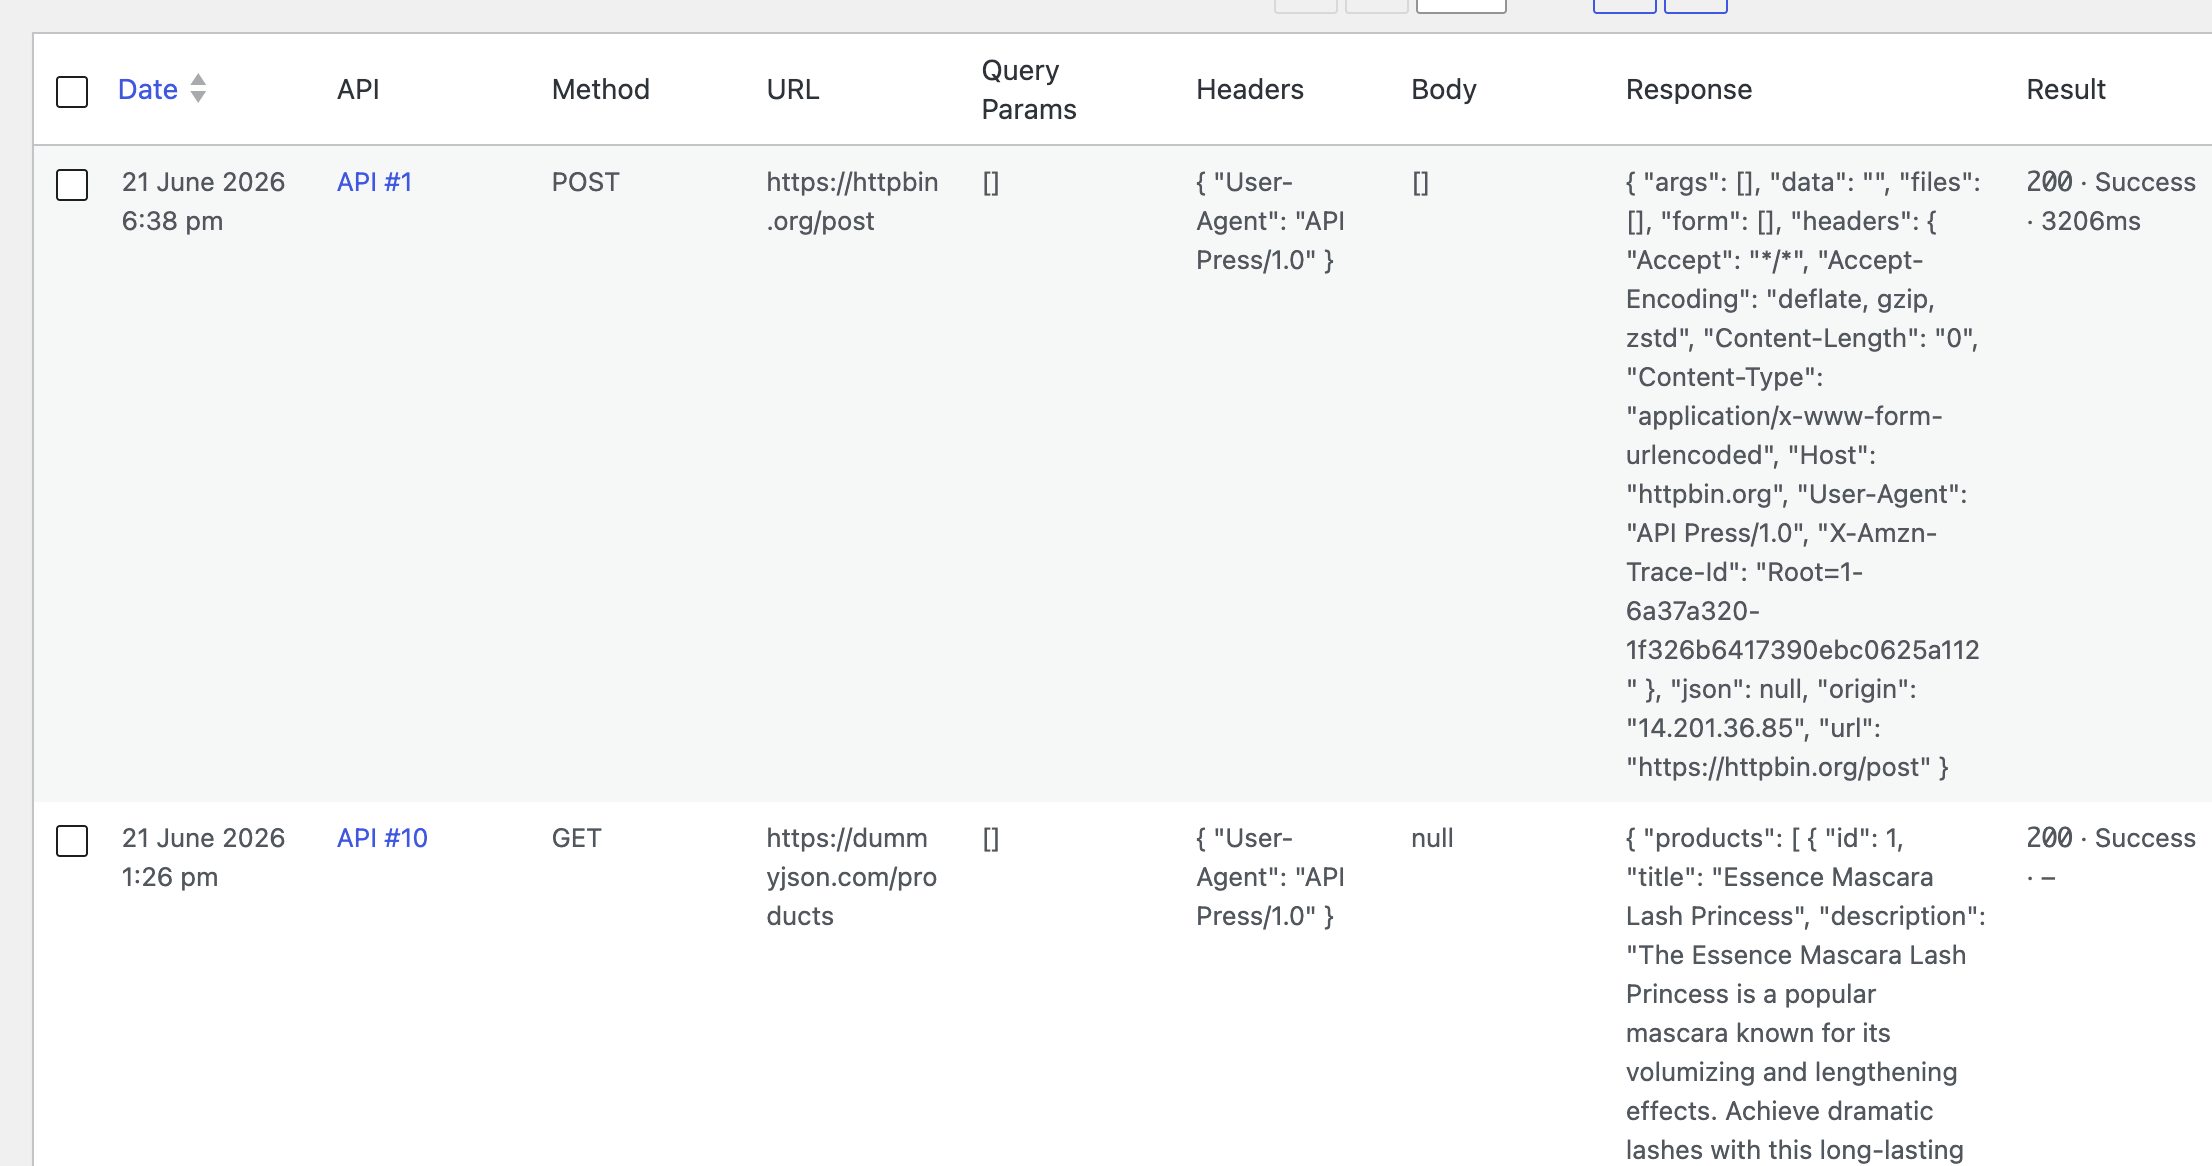The height and width of the screenshot is (1166, 2212).
Task: Tick the select-all checkbox in the header
Action: [x=72, y=91]
